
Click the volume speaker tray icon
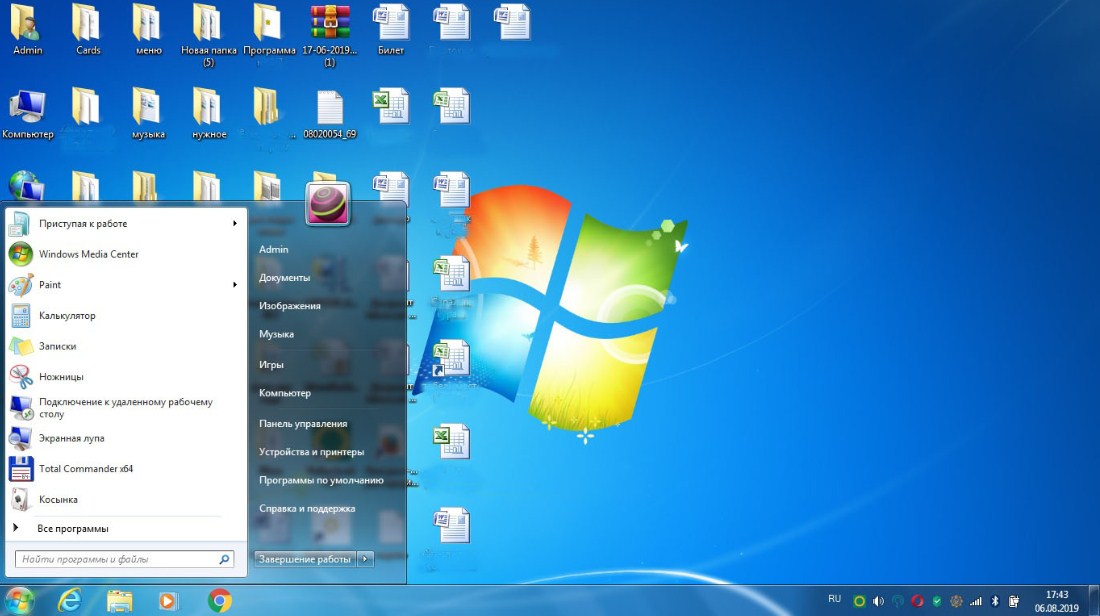coord(878,601)
